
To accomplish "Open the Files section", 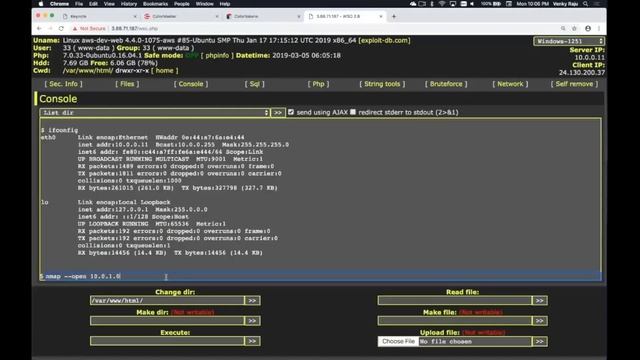I will pos(127,84).
